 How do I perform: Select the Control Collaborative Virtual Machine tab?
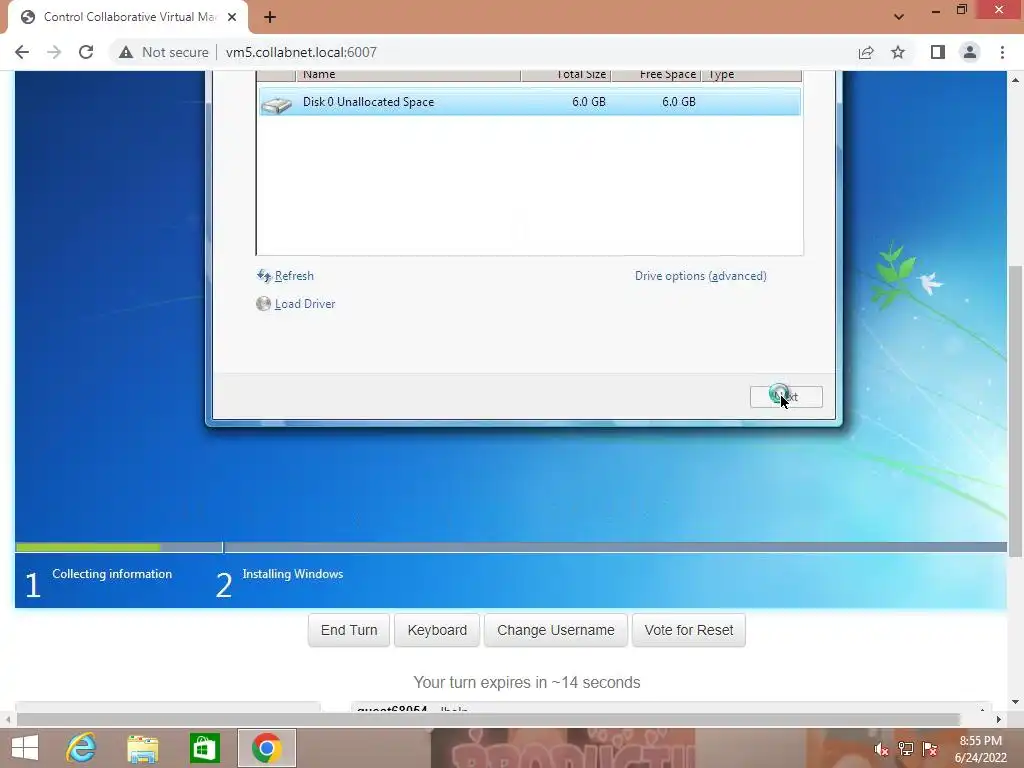coord(128,17)
